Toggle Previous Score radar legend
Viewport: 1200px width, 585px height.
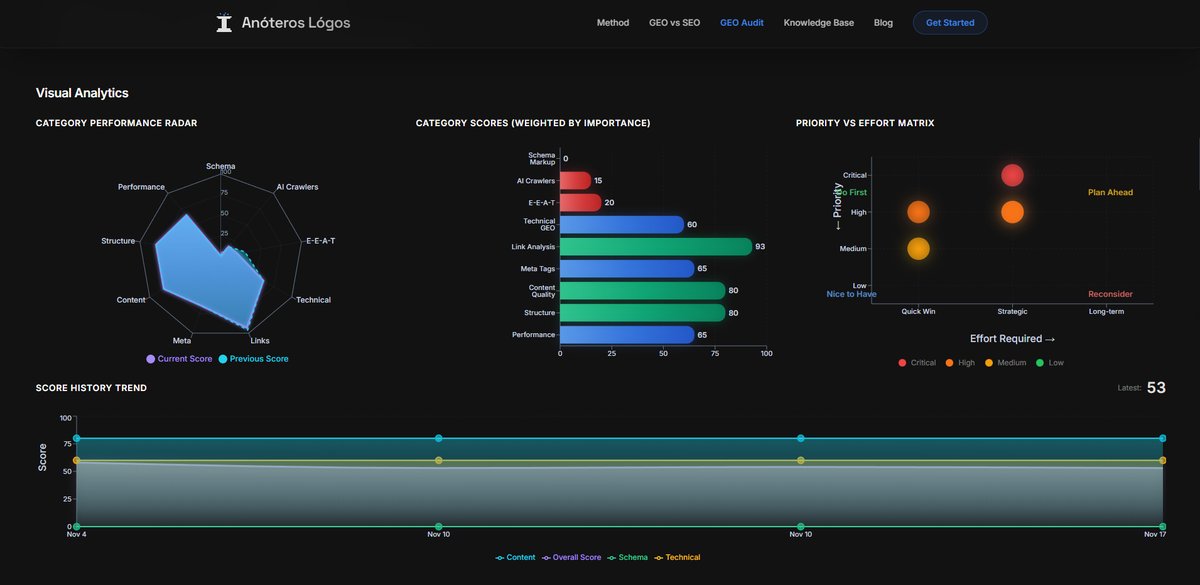pyautogui.click(x=253, y=359)
